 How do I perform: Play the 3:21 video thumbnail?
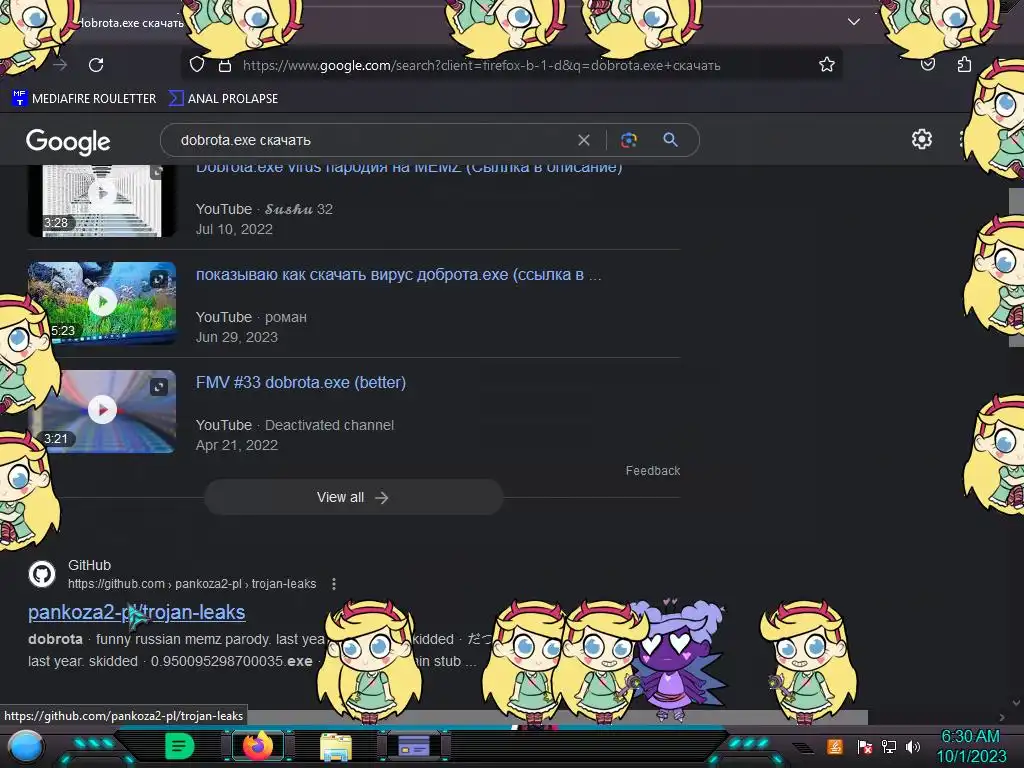point(102,411)
